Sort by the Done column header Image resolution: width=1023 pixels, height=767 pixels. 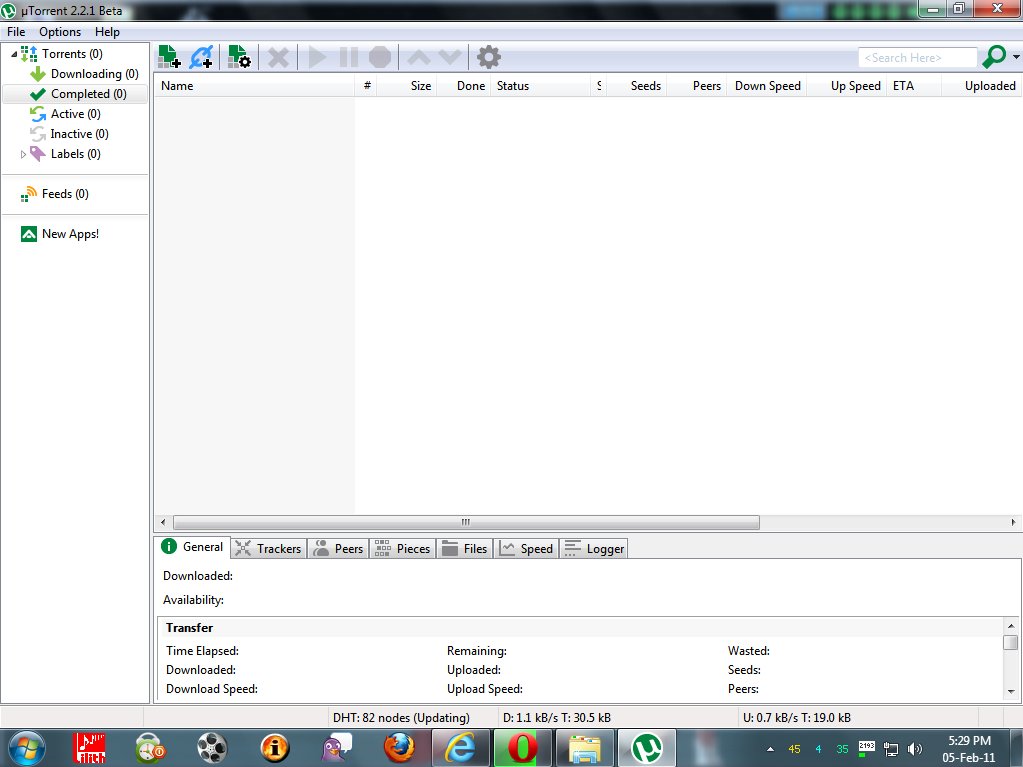click(464, 85)
